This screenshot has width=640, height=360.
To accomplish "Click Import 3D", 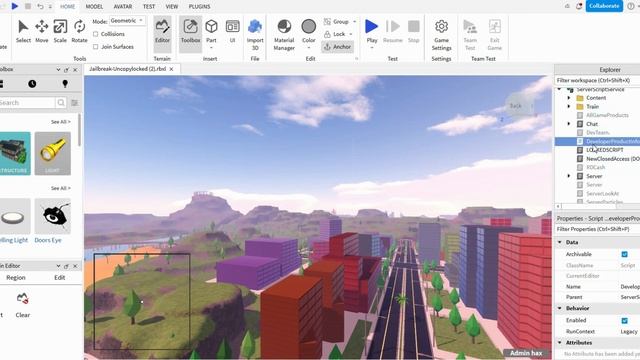I will [x=255, y=34].
